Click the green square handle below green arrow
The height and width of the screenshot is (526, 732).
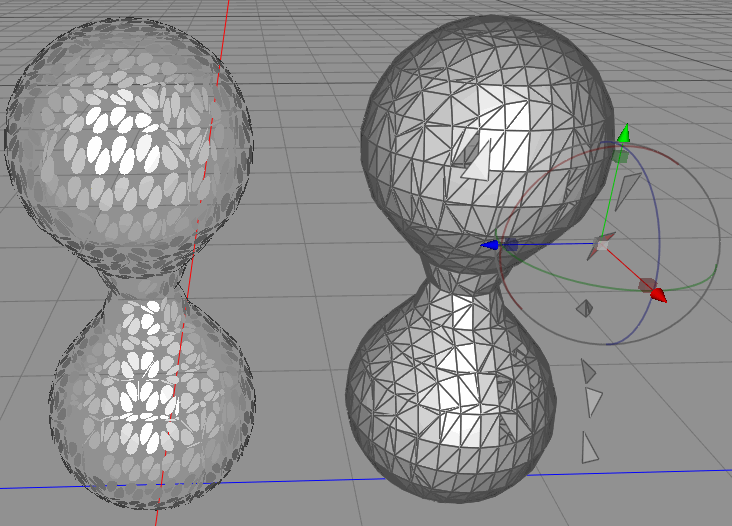click(619, 156)
